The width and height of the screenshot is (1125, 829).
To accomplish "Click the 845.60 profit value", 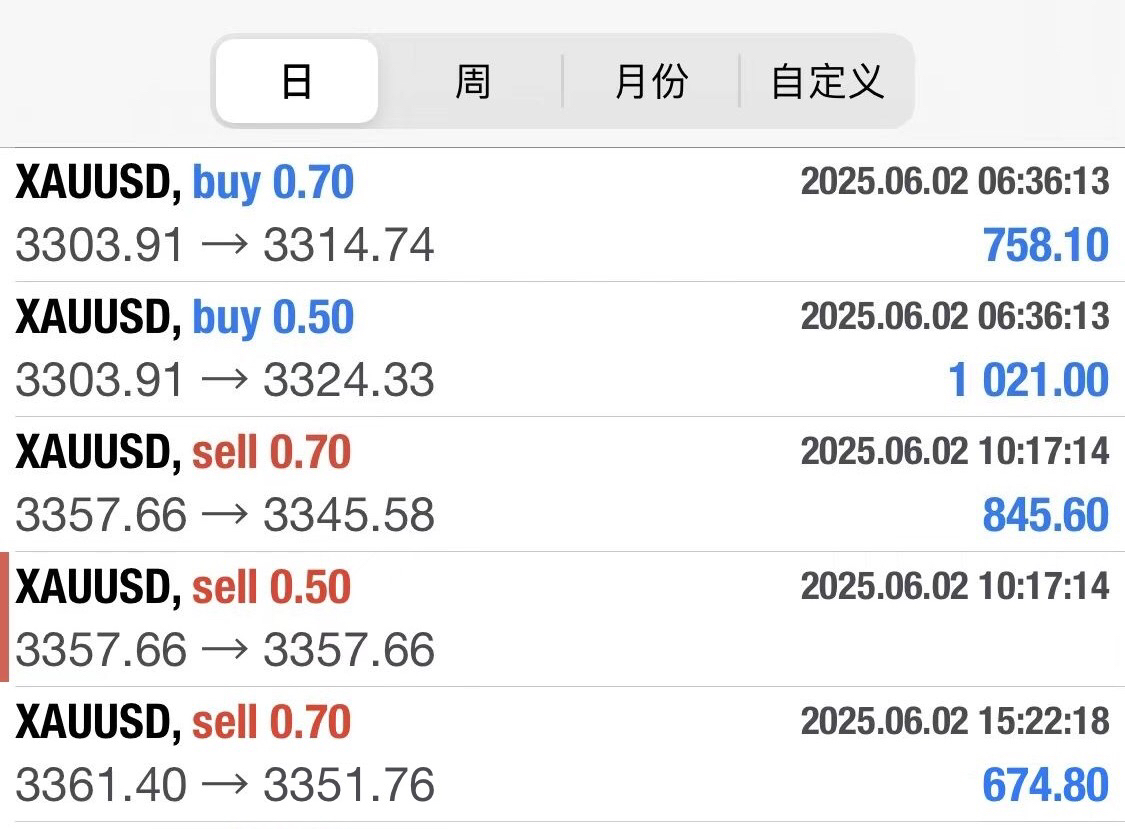I will coord(1045,515).
